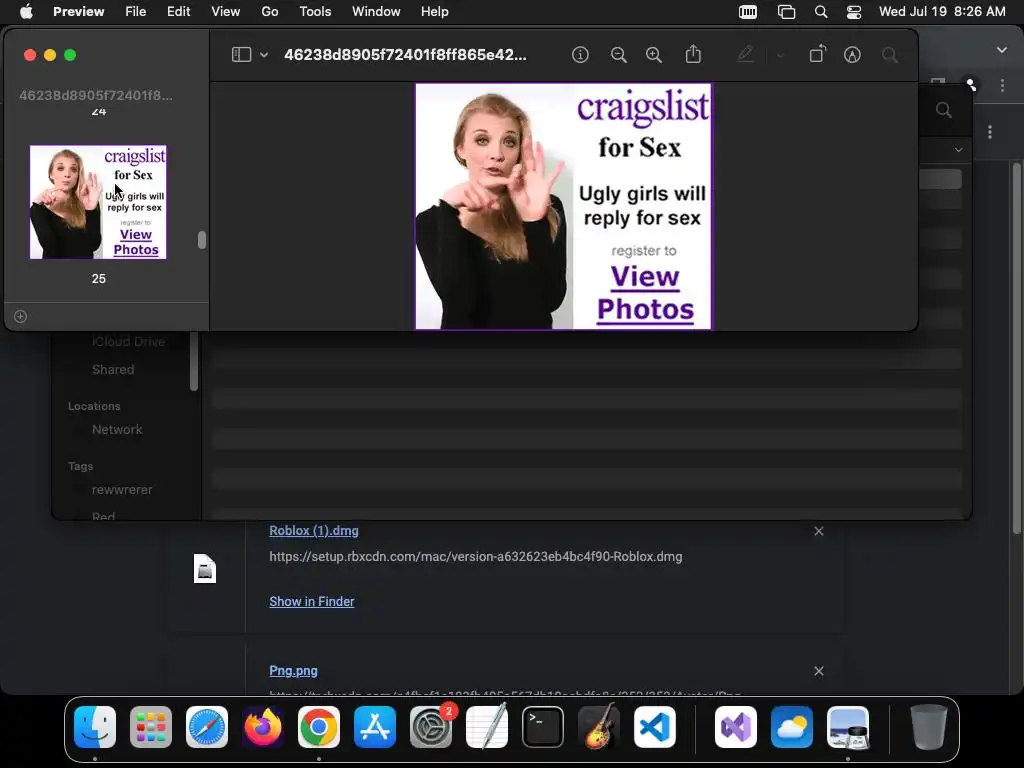Open the Window menu
Viewport: 1024px width, 768px height.
[376, 11]
